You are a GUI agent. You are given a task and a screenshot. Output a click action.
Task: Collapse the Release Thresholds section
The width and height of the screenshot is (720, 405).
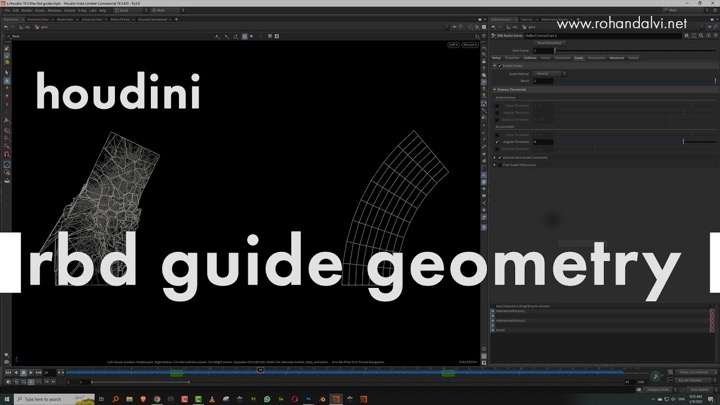495,90
